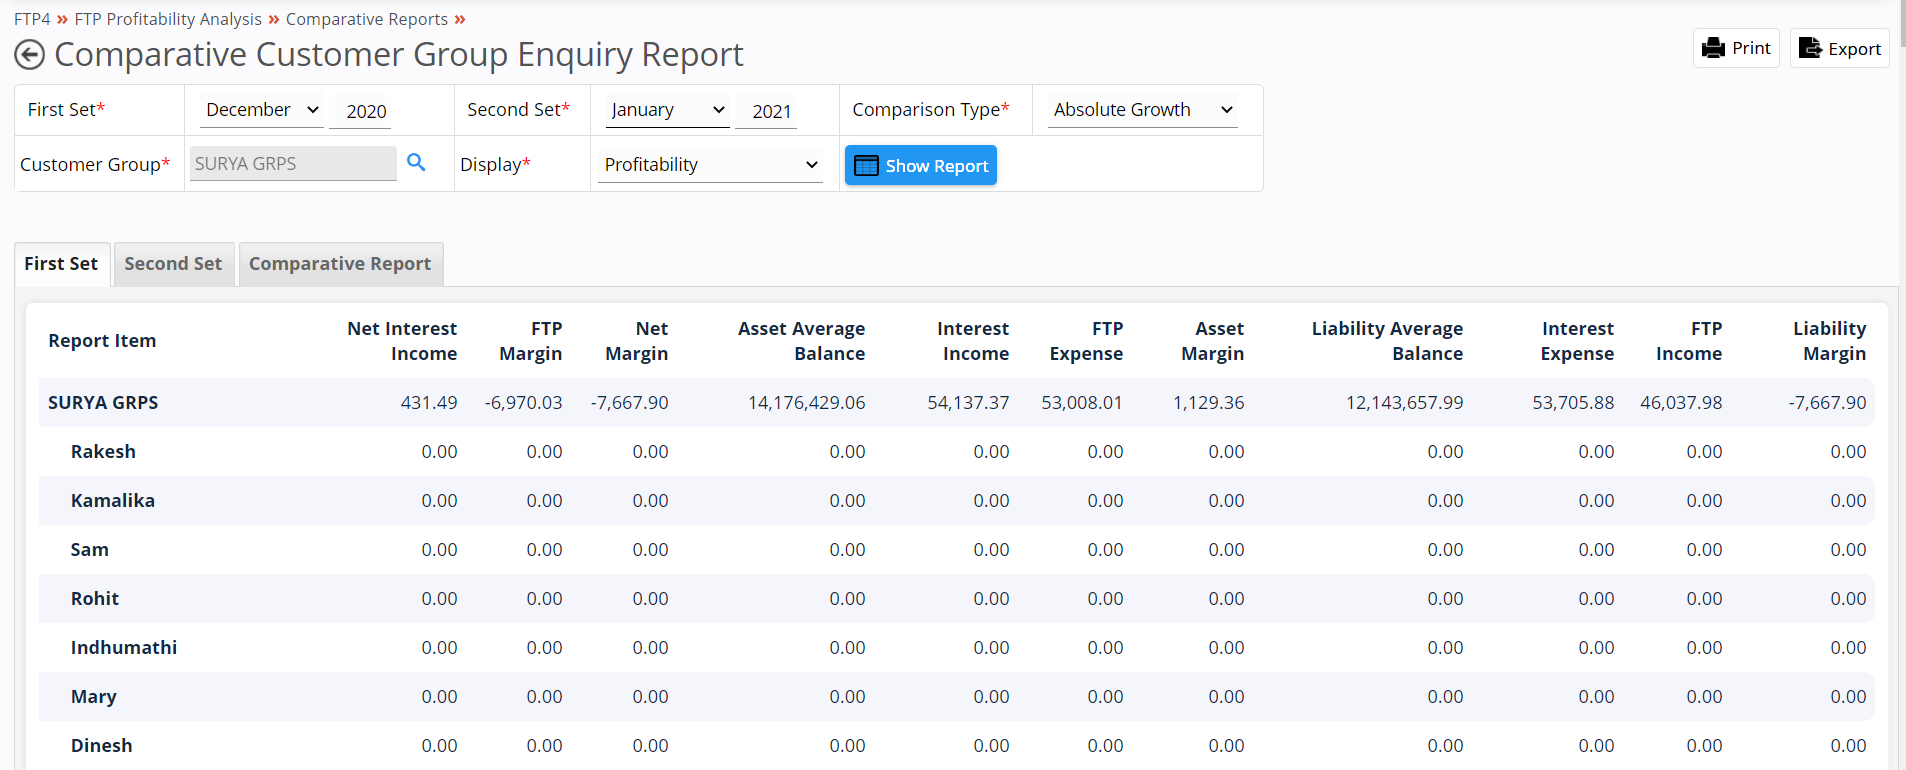Click the FTP Income column header
Viewport: 1906px width, 770px height.
click(x=1689, y=341)
